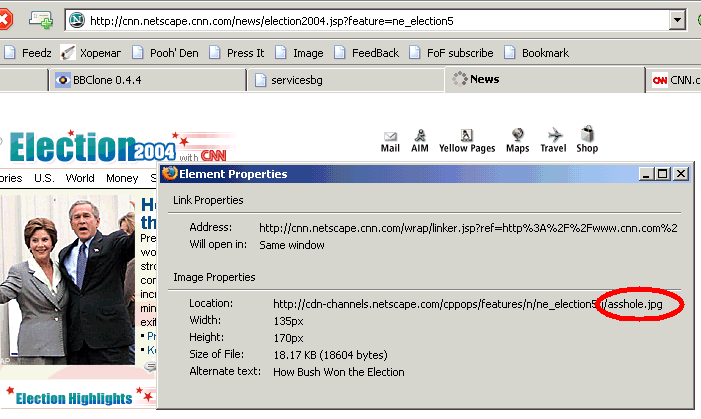
Task: Click the Firefox icon in Element Properties title
Action: 169,173
